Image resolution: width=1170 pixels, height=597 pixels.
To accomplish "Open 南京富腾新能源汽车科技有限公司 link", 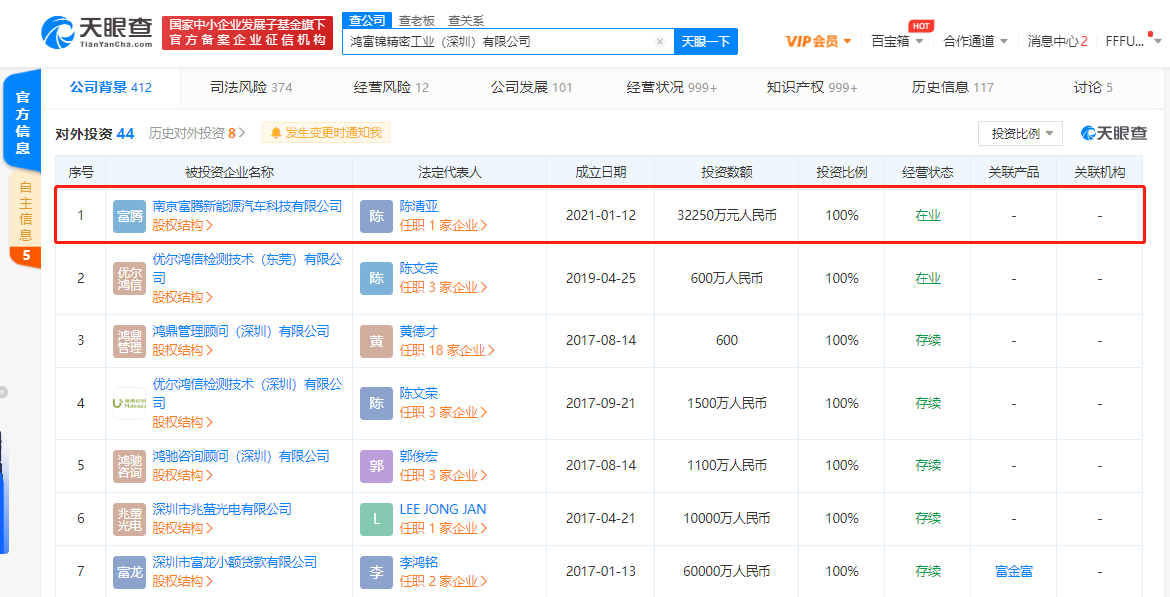I will (x=247, y=206).
